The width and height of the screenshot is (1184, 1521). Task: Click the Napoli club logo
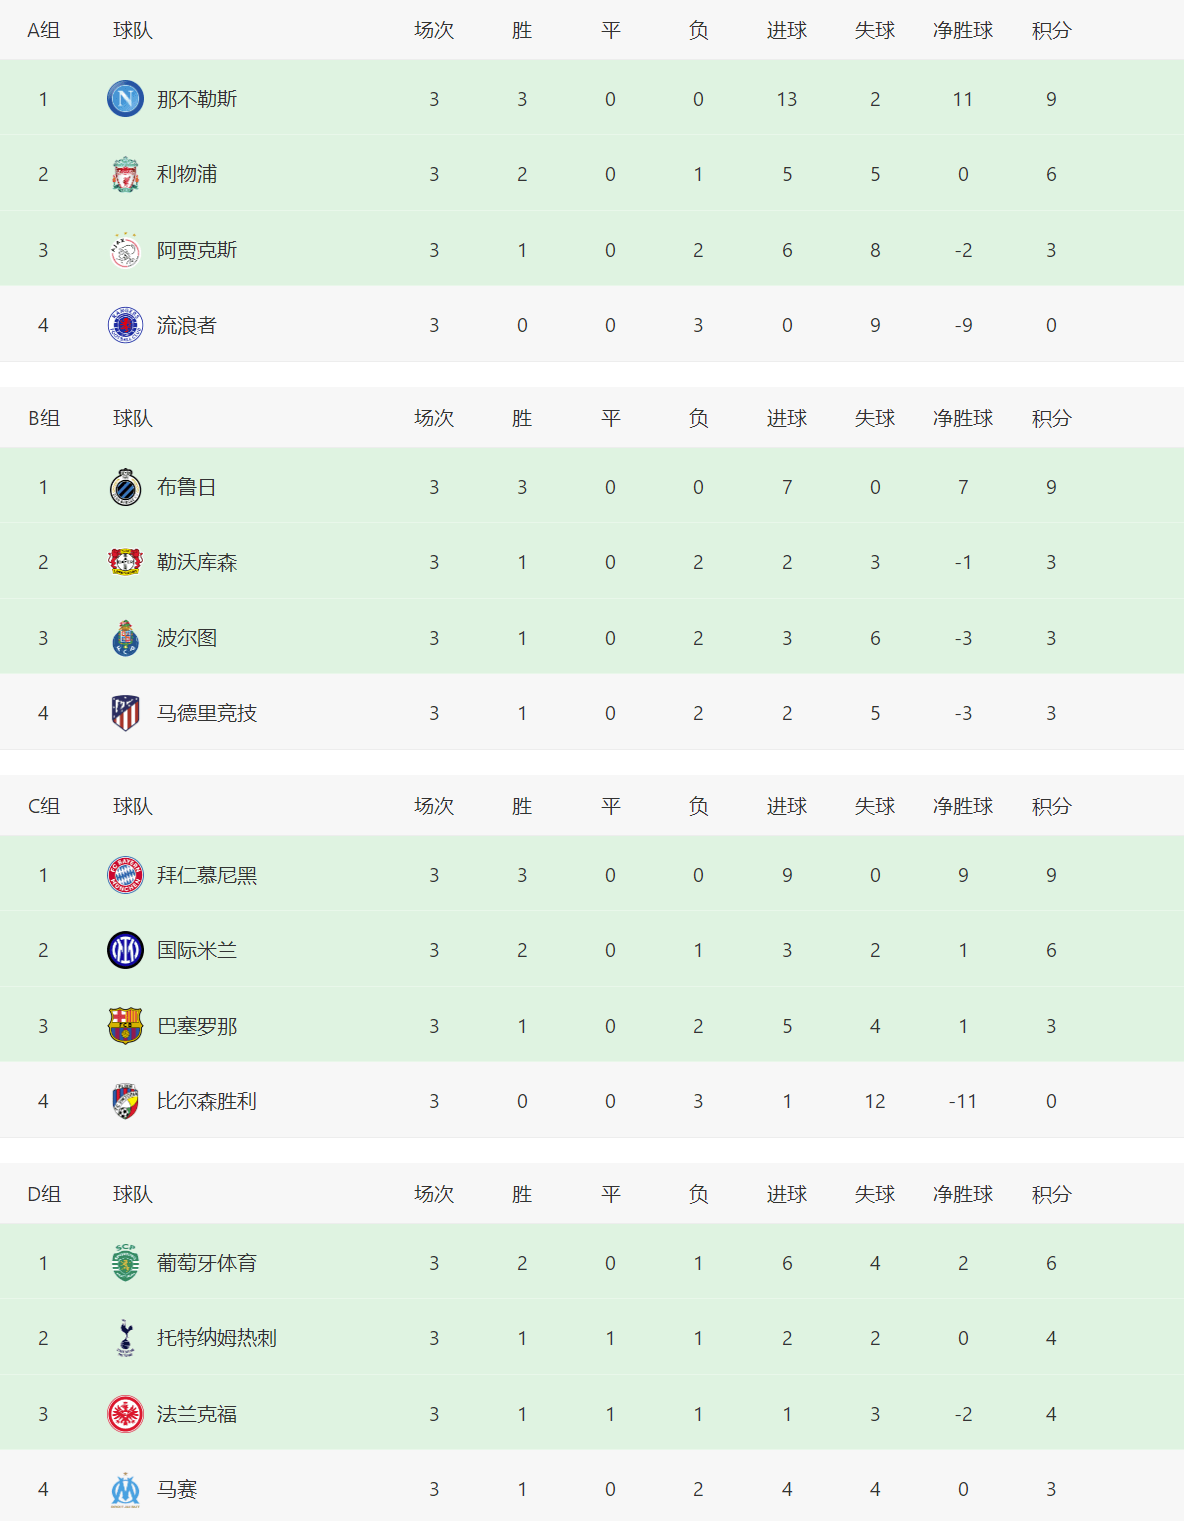click(125, 99)
